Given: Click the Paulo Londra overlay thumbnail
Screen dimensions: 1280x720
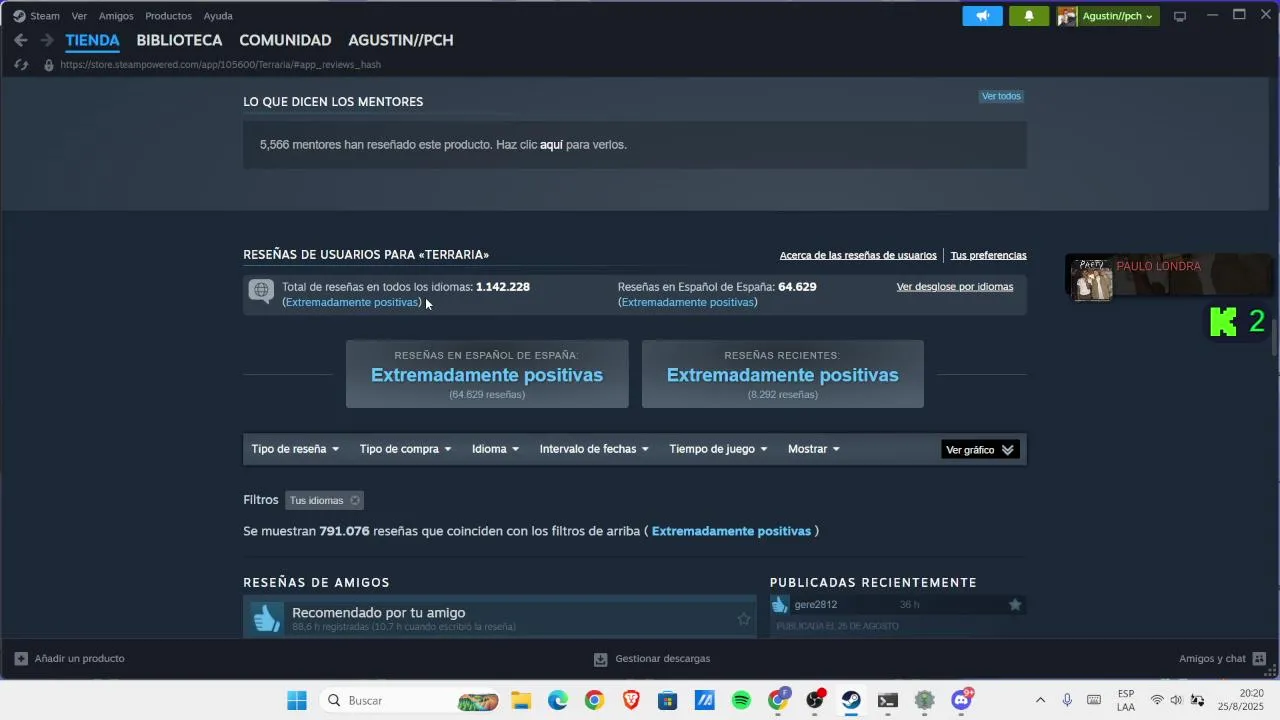Looking at the screenshot, I should pyautogui.click(x=1092, y=279).
